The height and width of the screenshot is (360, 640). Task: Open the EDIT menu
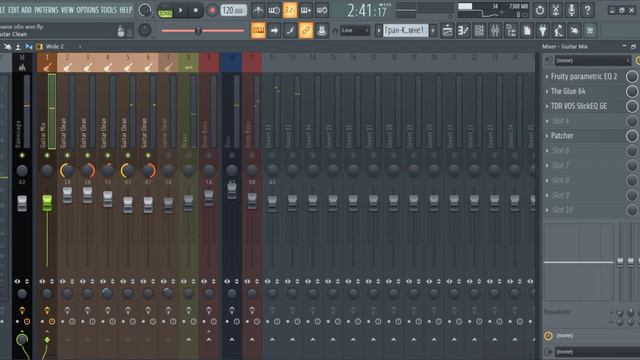pos(13,10)
